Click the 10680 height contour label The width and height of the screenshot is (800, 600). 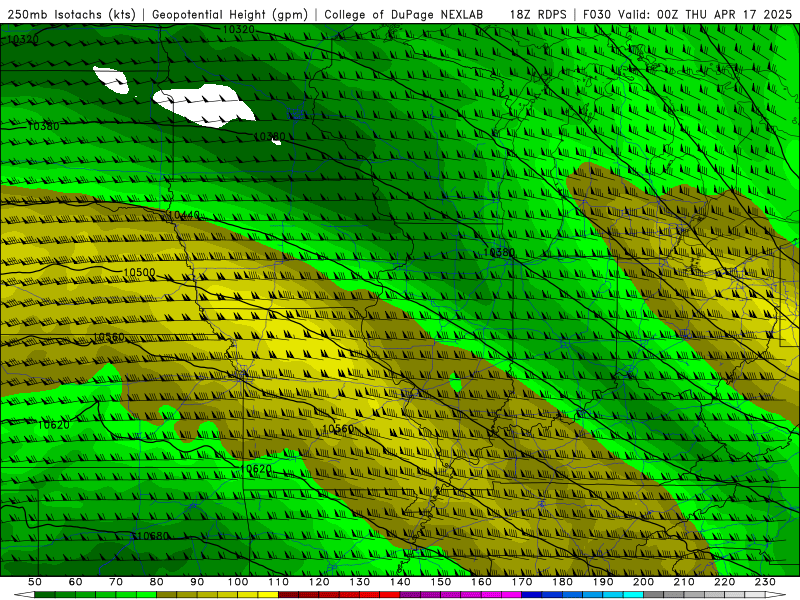[x=153, y=536]
